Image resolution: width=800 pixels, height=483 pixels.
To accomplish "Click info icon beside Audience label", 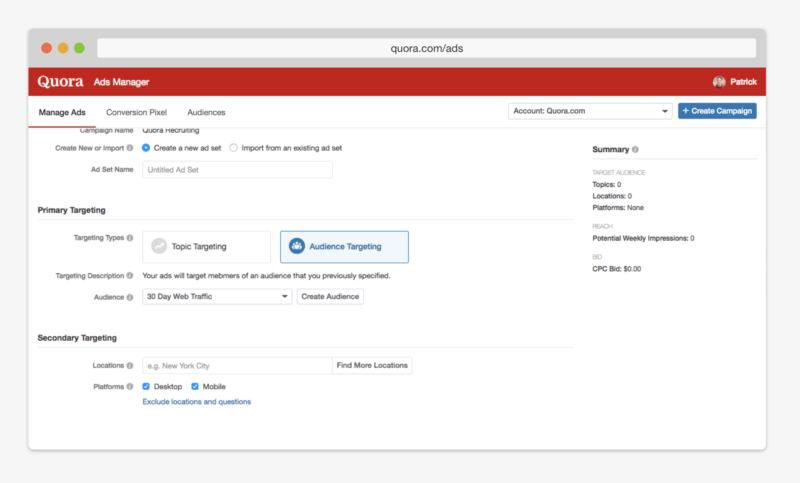I will (x=130, y=297).
